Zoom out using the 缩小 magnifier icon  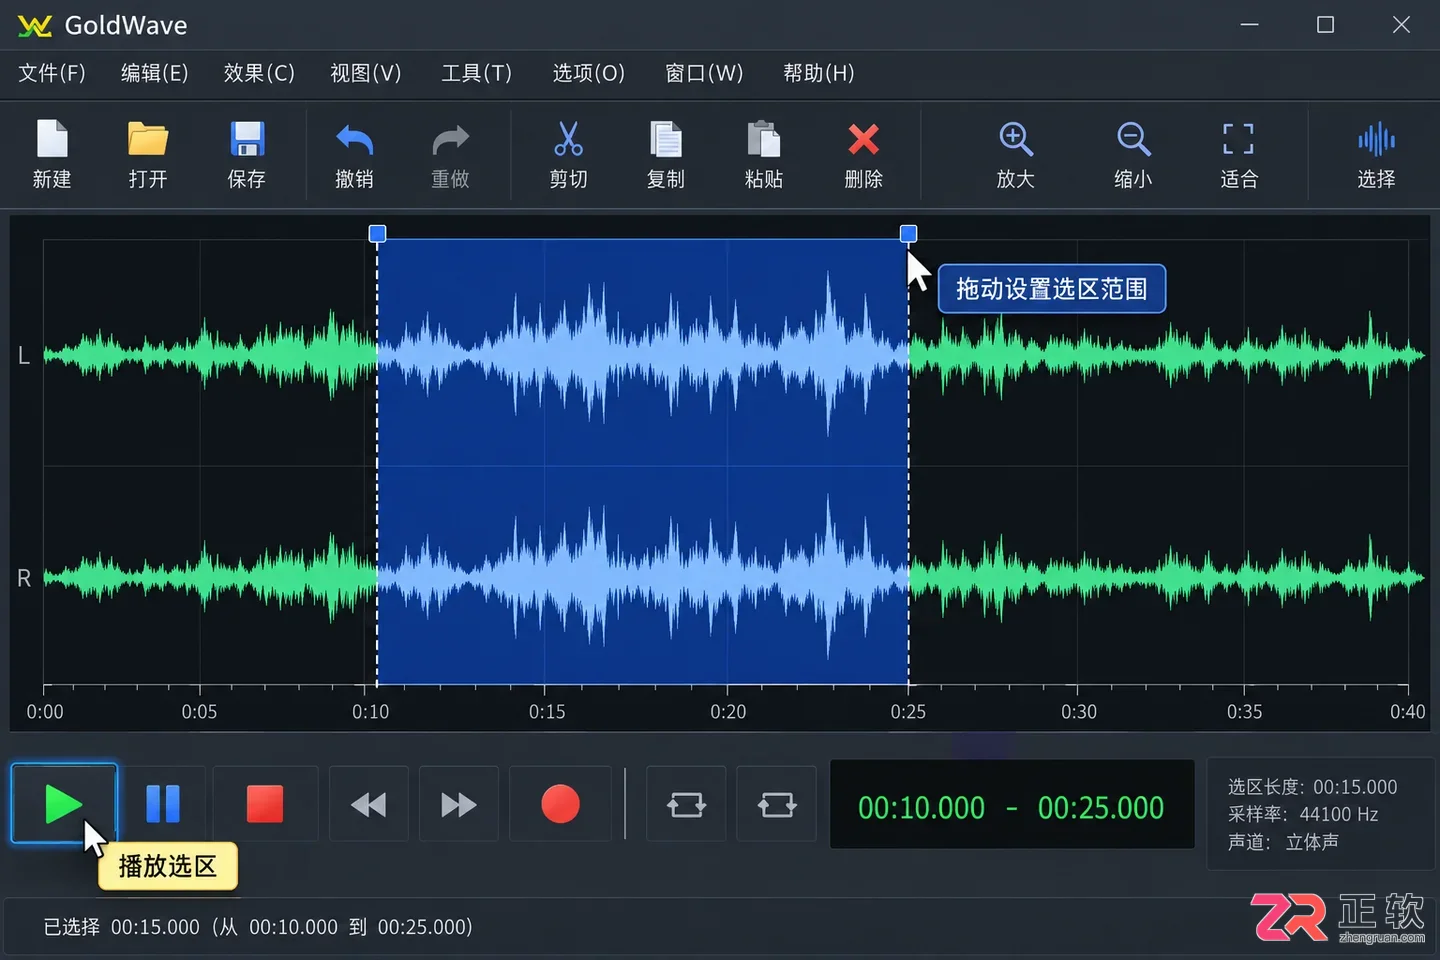1133,139
